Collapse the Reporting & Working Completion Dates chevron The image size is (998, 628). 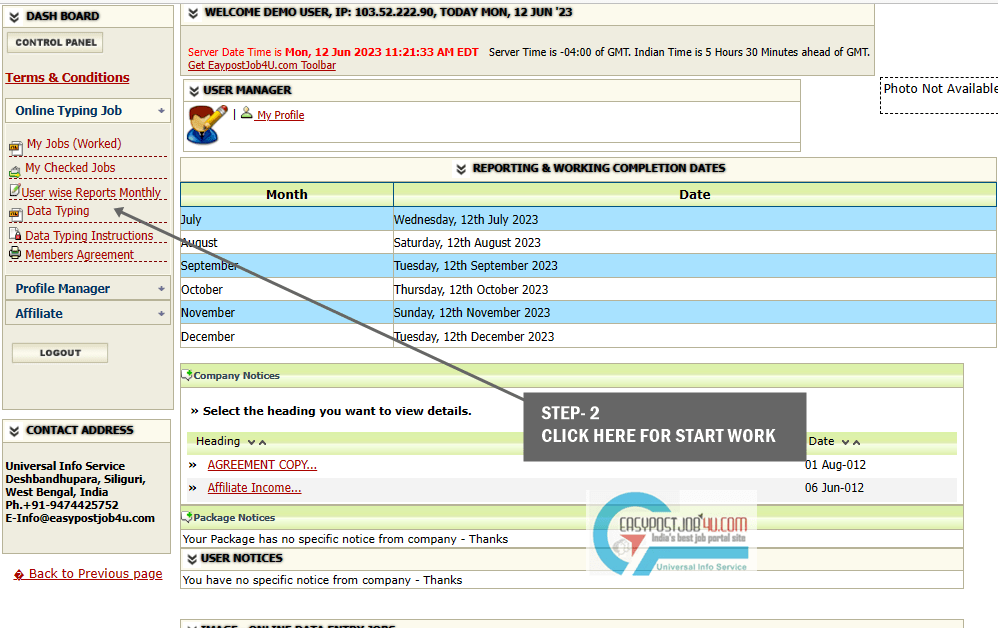[461, 169]
